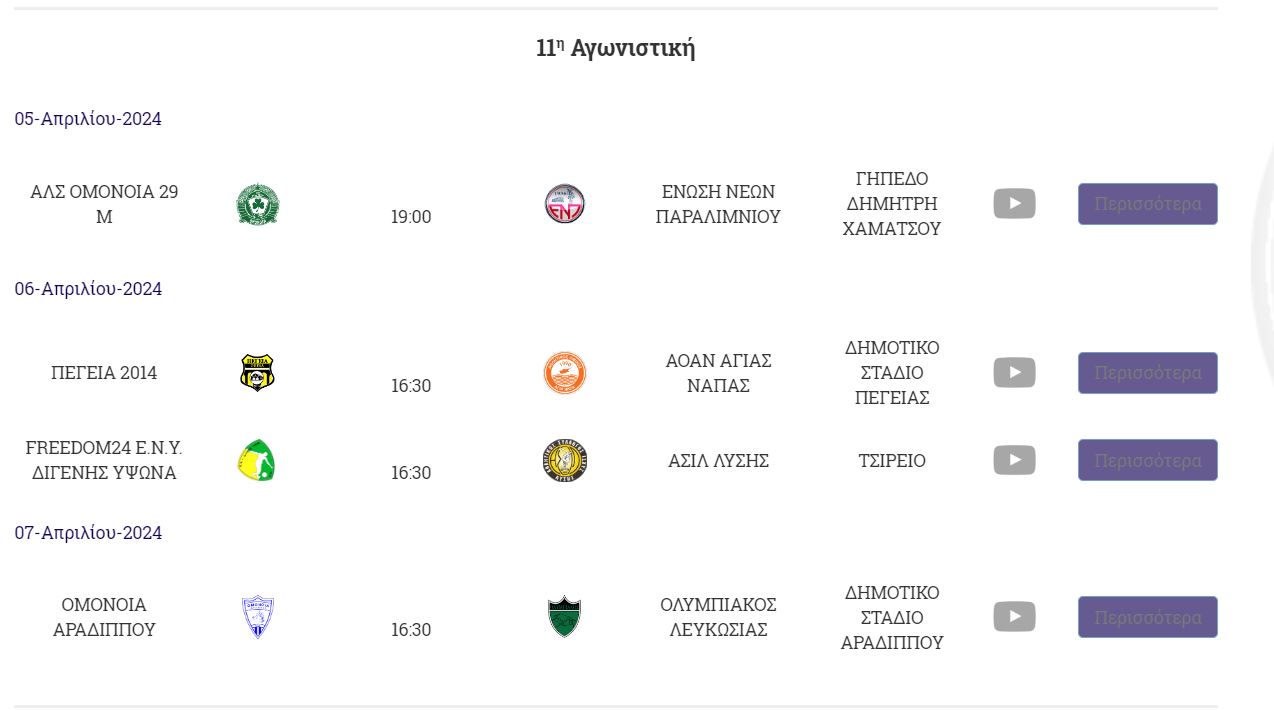The height and width of the screenshot is (711, 1274).
Task: Open Περισσότερα for the ΤΣΙΡΕΙΟ stadium match
Action: pos(1148,460)
